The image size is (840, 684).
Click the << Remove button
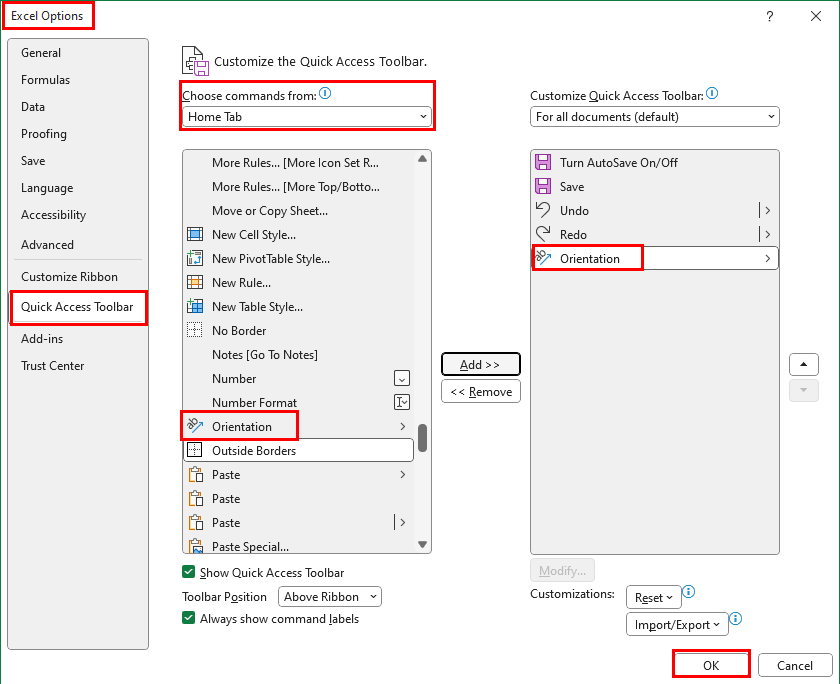pyautogui.click(x=481, y=392)
